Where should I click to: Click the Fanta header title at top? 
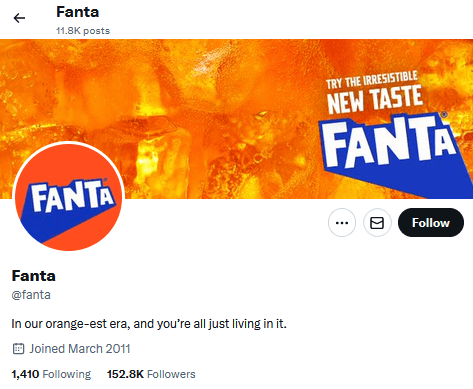pyautogui.click(x=78, y=12)
